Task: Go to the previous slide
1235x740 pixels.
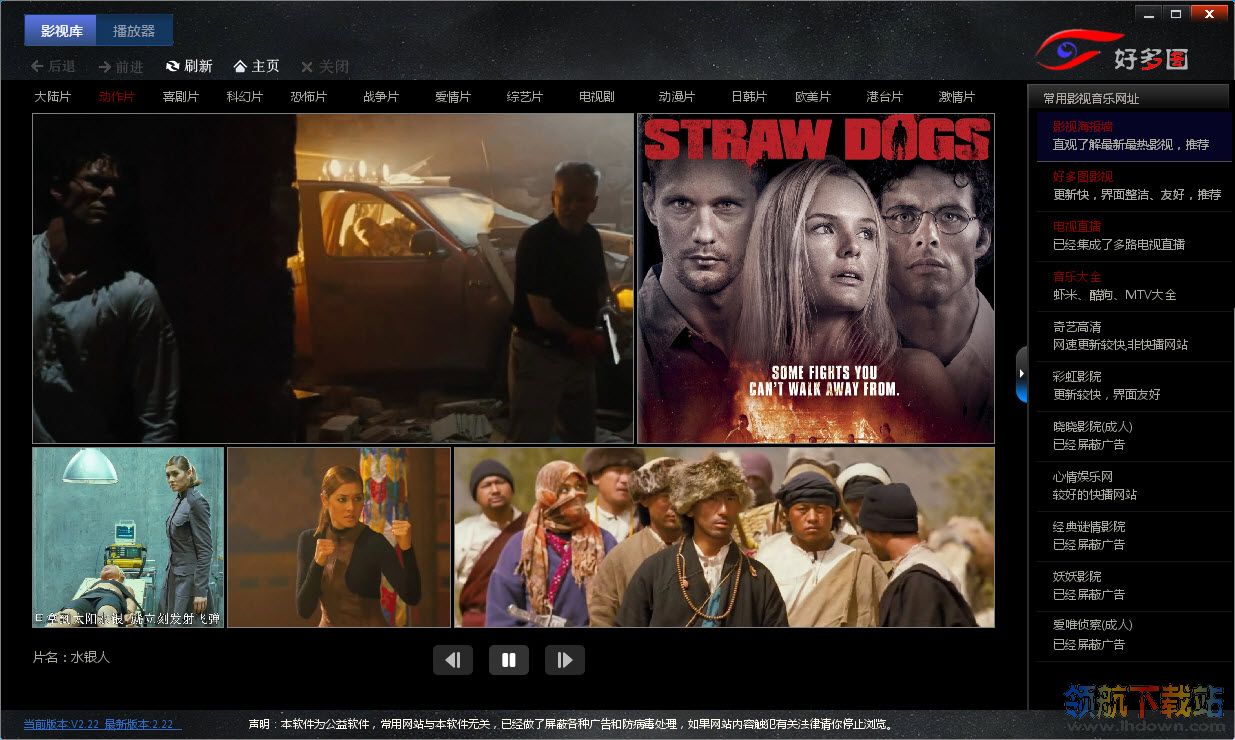Action: point(453,660)
